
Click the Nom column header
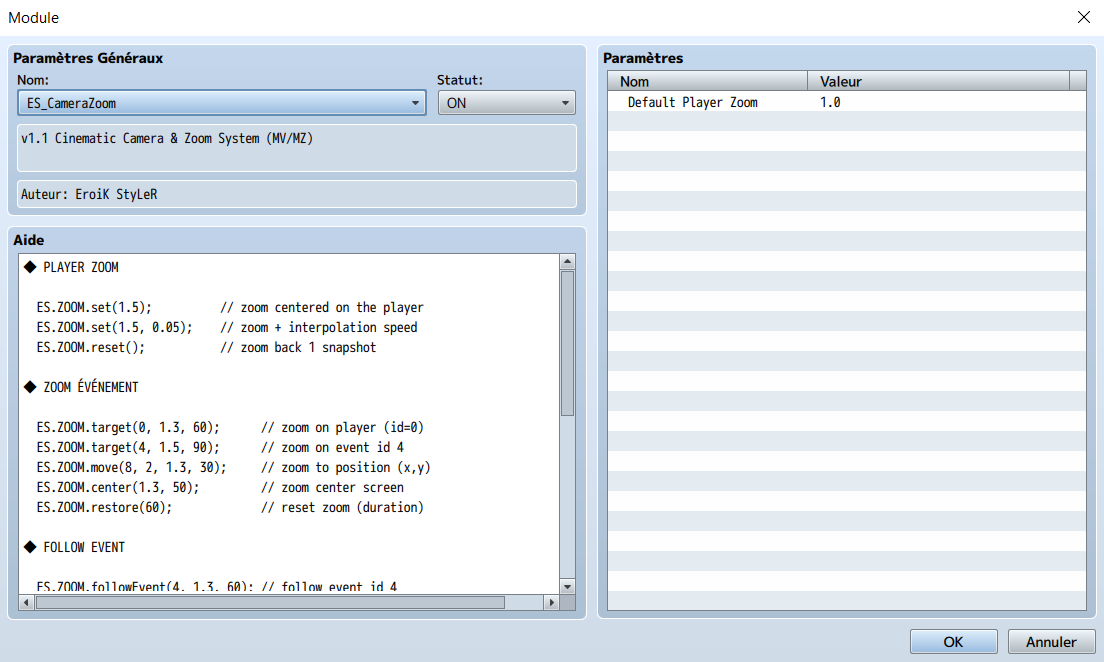(708, 81)
